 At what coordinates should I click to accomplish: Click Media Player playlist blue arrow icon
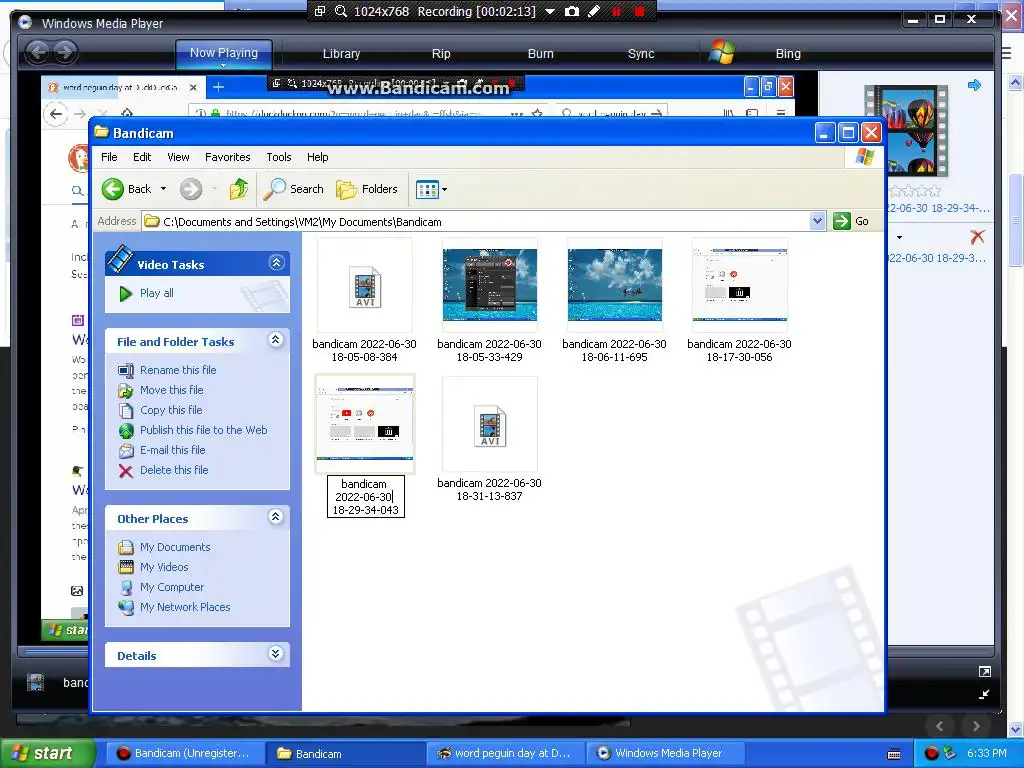point(974,85)
